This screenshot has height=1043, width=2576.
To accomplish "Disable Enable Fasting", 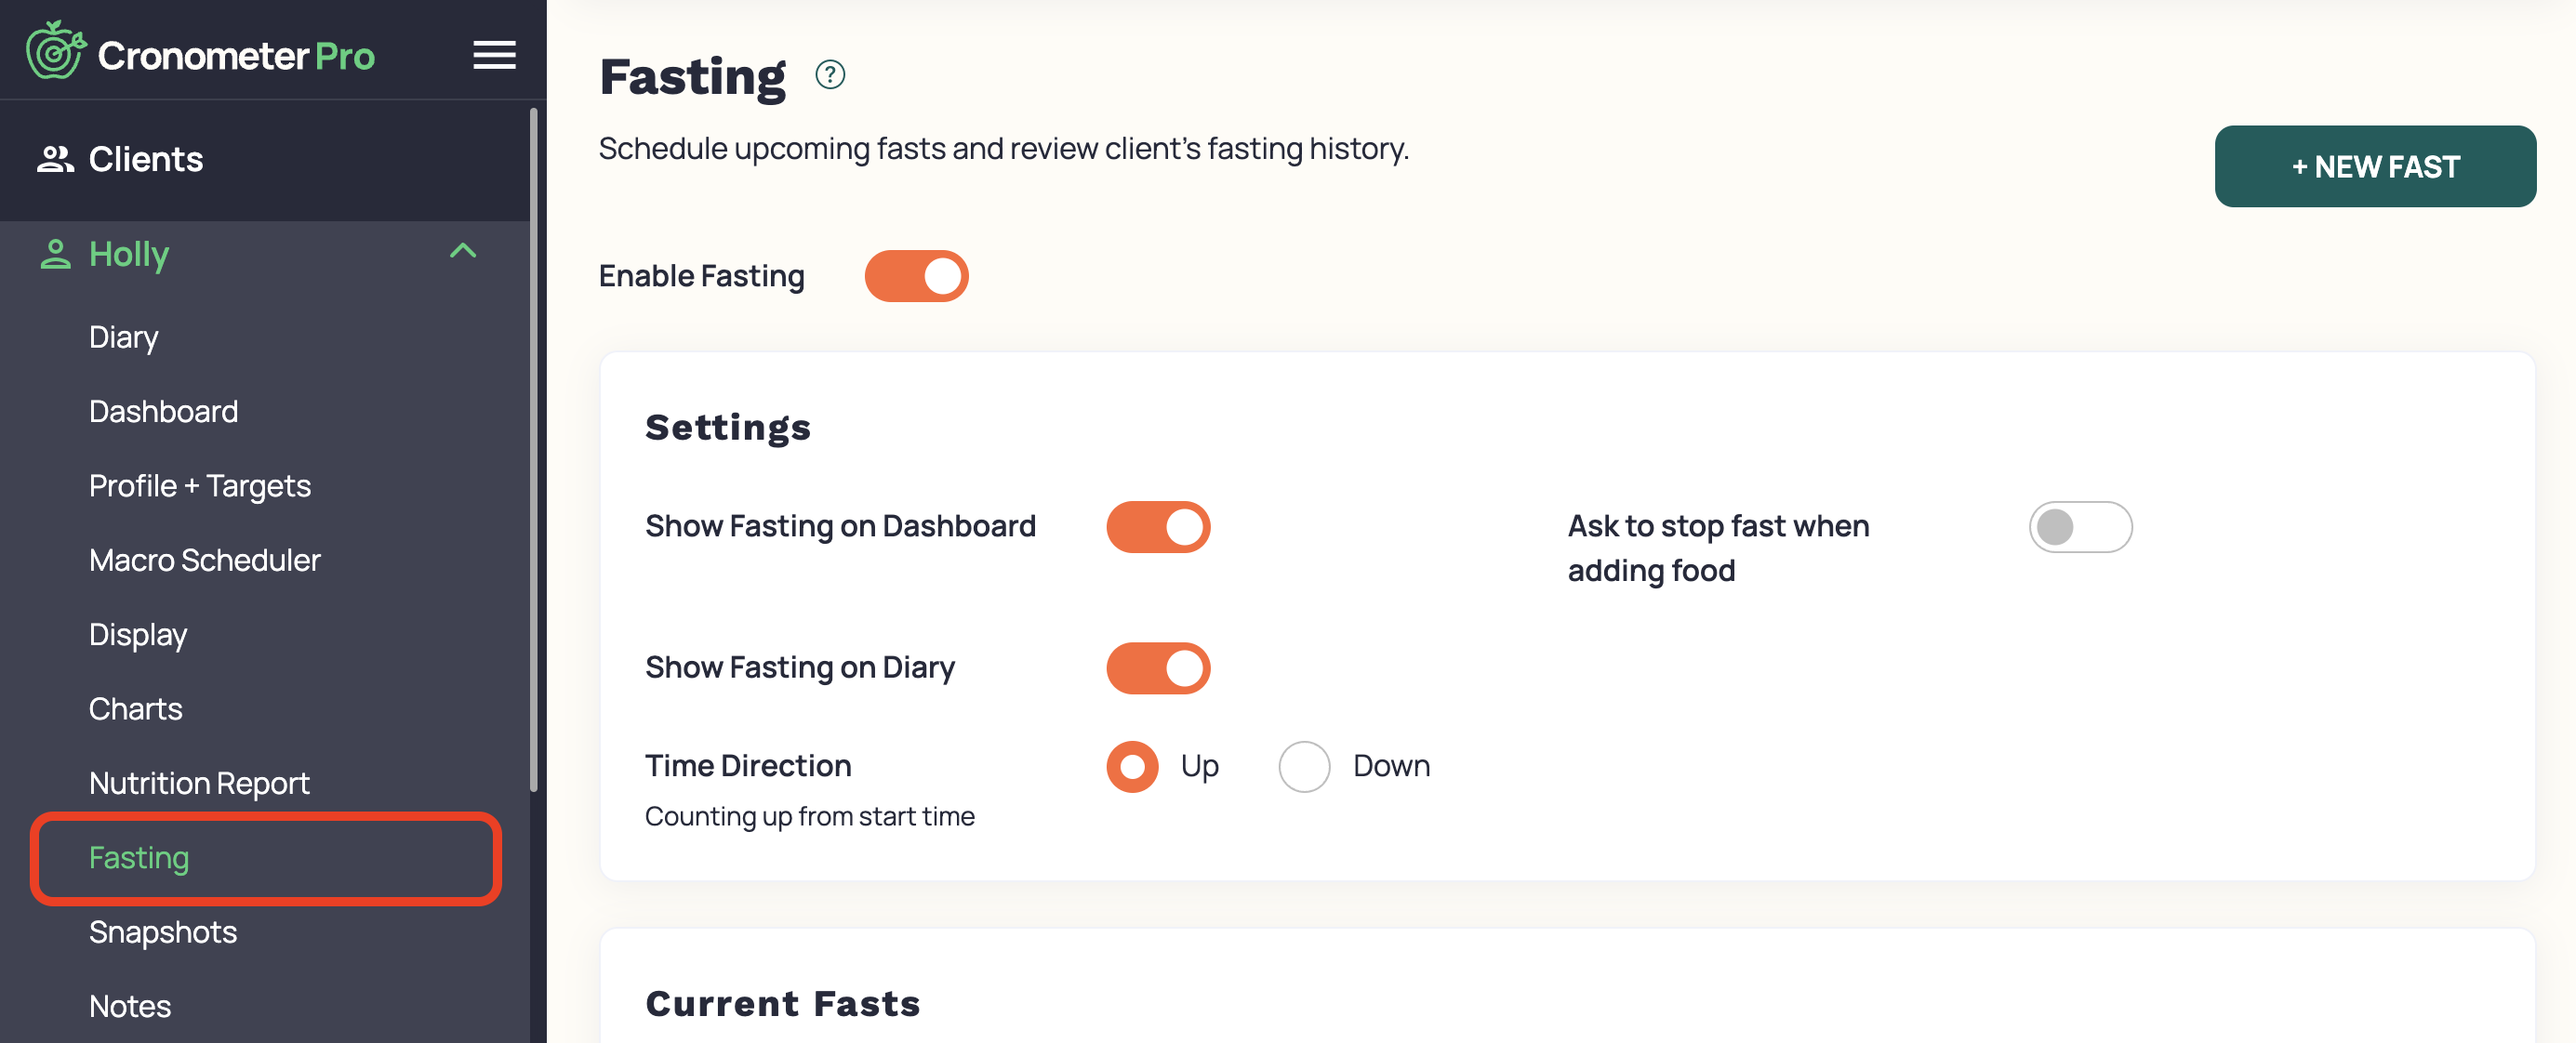I will click(x=916, y=275).
